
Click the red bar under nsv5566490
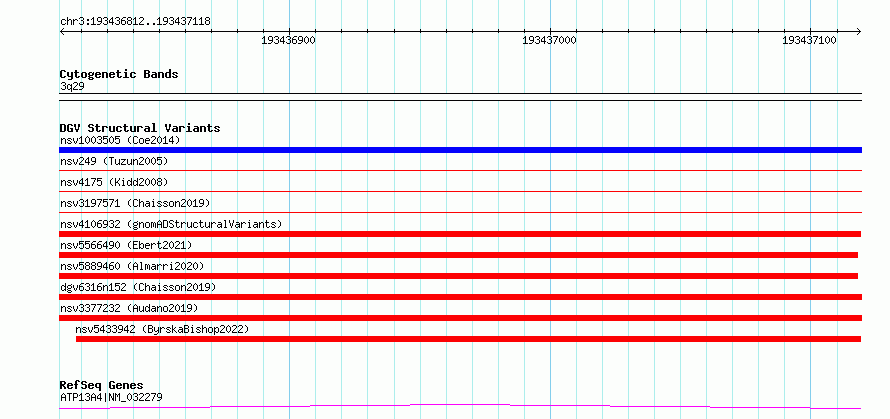pos(458,255)
